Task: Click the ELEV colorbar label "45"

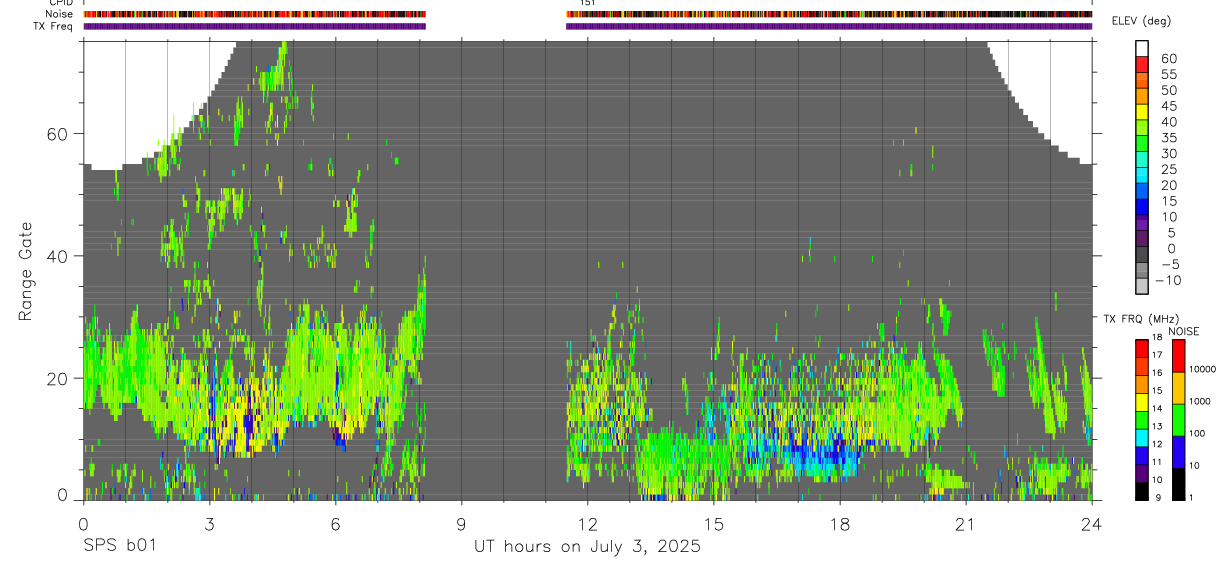Action: pos(1168,106)
